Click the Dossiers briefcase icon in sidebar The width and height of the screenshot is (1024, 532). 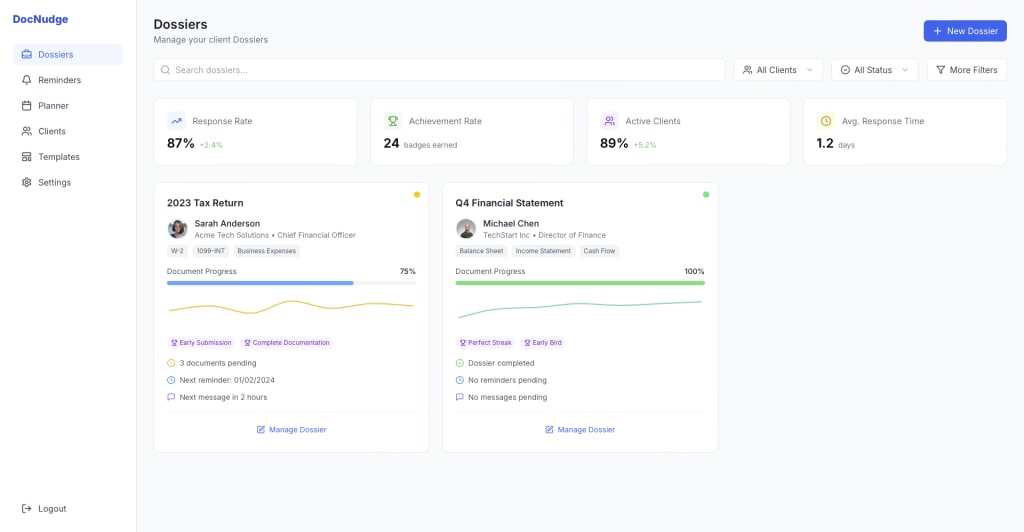[x=27, y=54]
